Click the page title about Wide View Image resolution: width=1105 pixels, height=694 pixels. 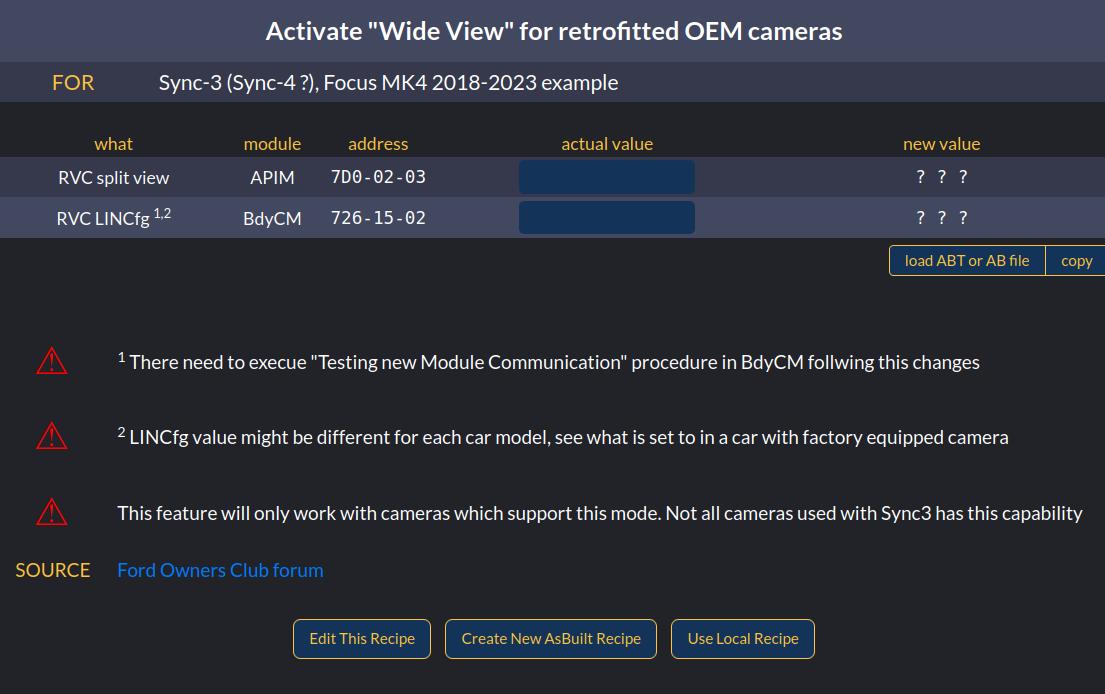click(x=553, y=31)
